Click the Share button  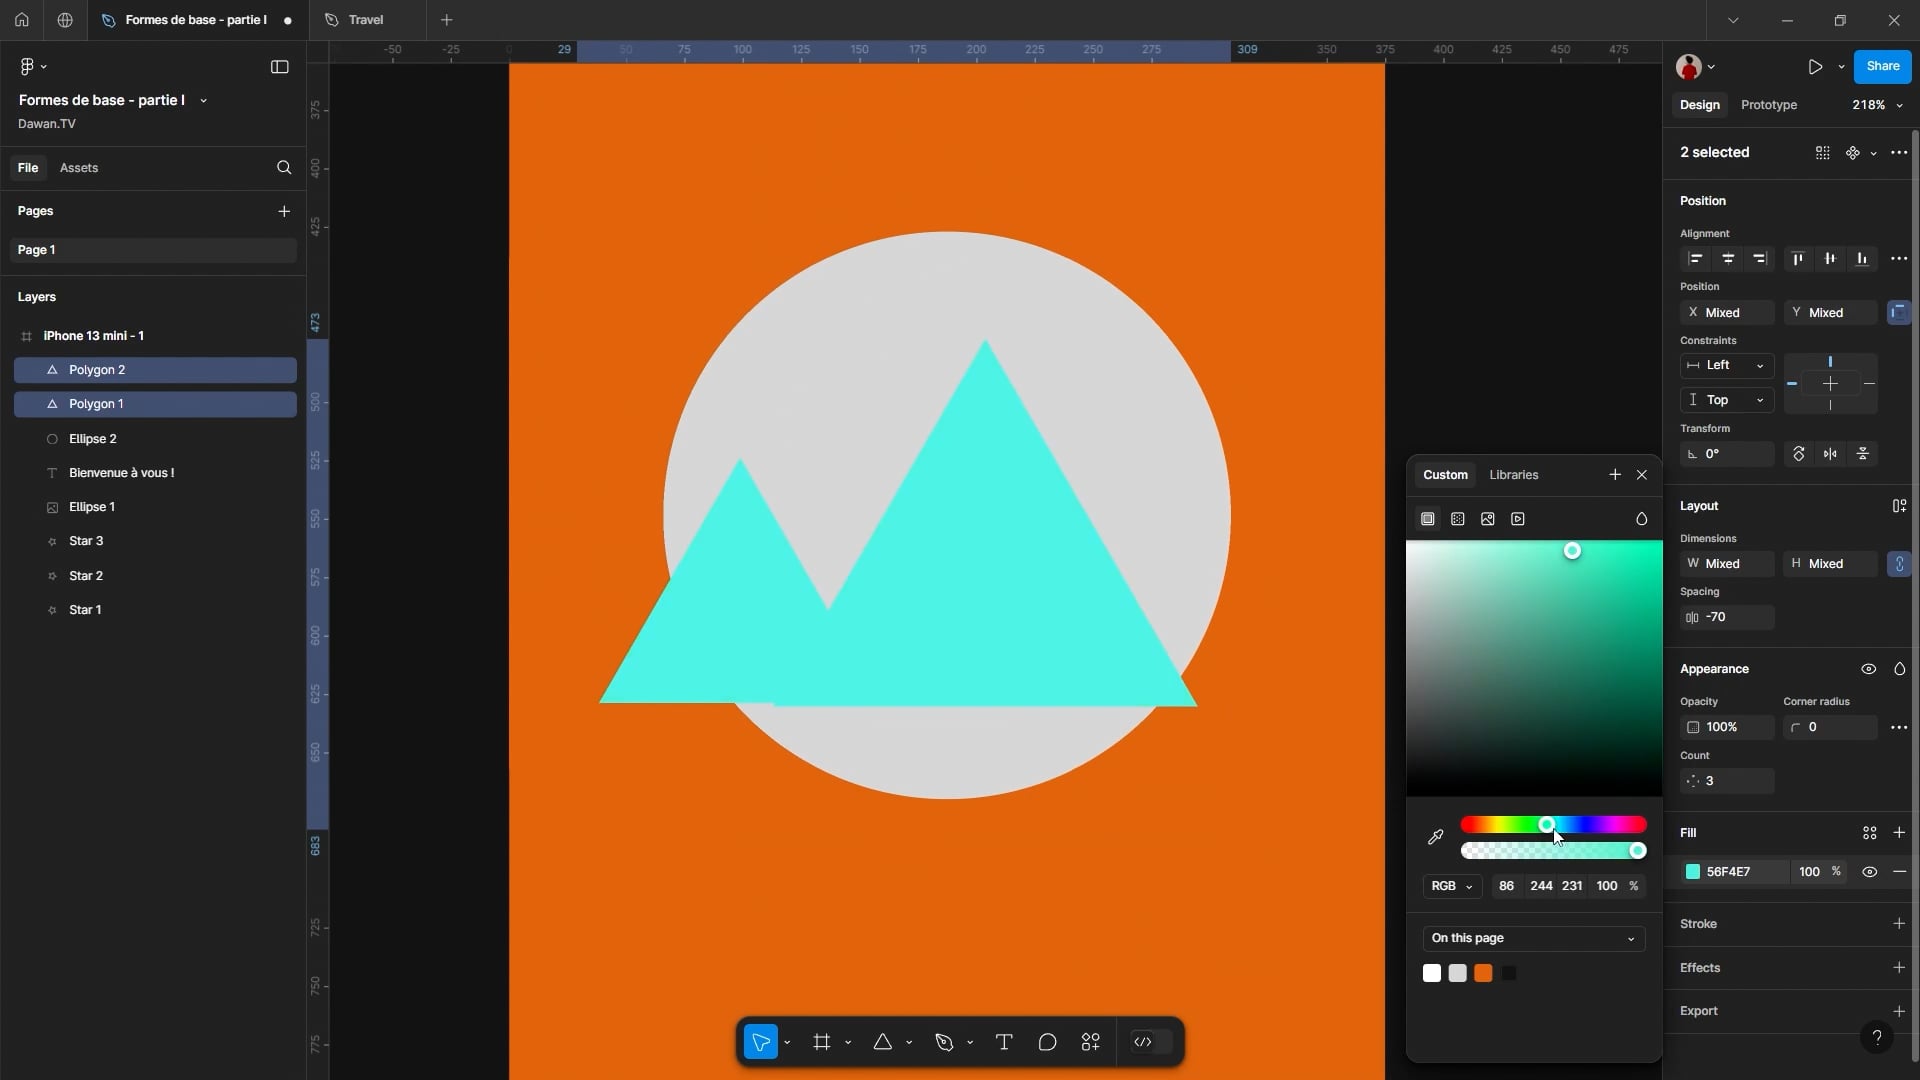point(1882,66)
